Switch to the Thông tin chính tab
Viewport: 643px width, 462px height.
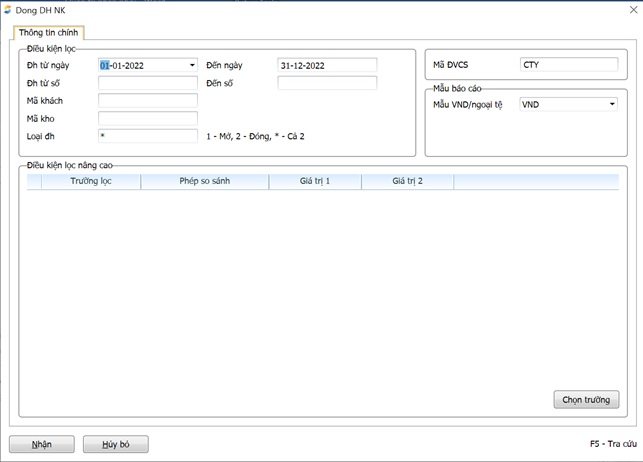point(48,33)
